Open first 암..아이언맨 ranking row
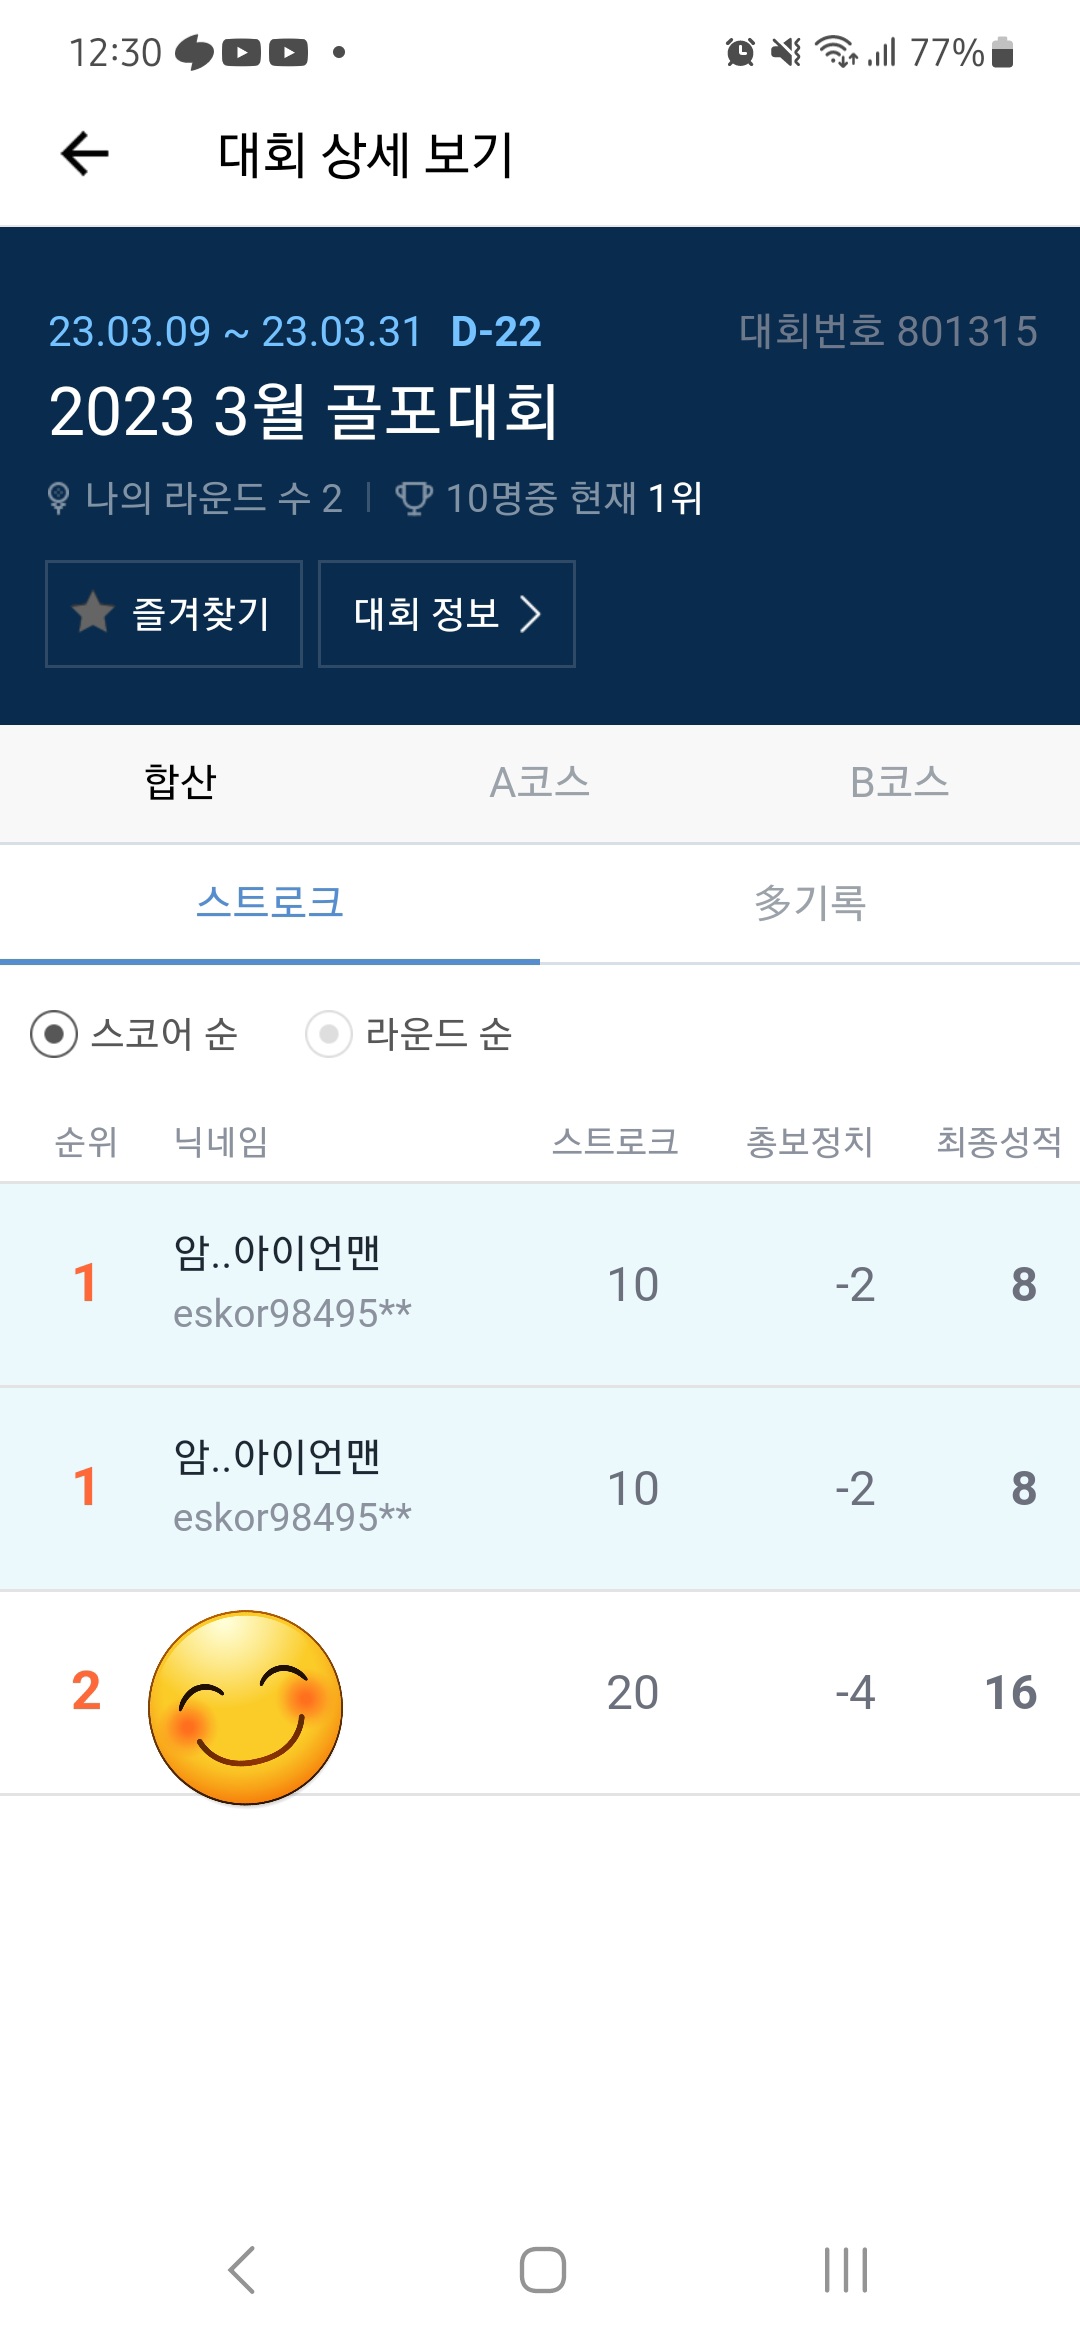The height and width of the screenshot is (2340, 1080). (540, 1284)
